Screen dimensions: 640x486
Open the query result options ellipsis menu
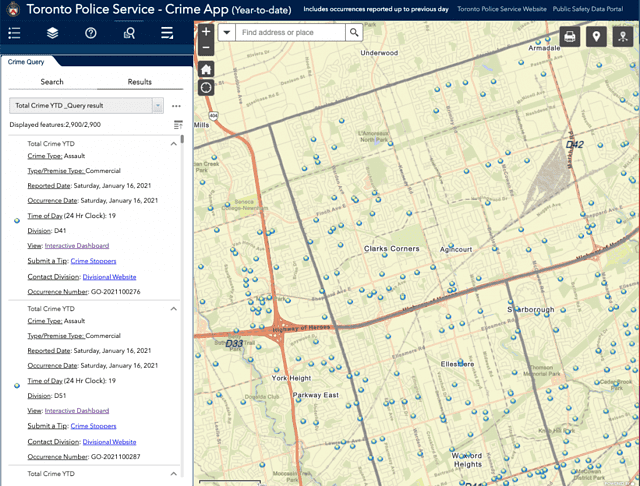(x=176, y=105)
